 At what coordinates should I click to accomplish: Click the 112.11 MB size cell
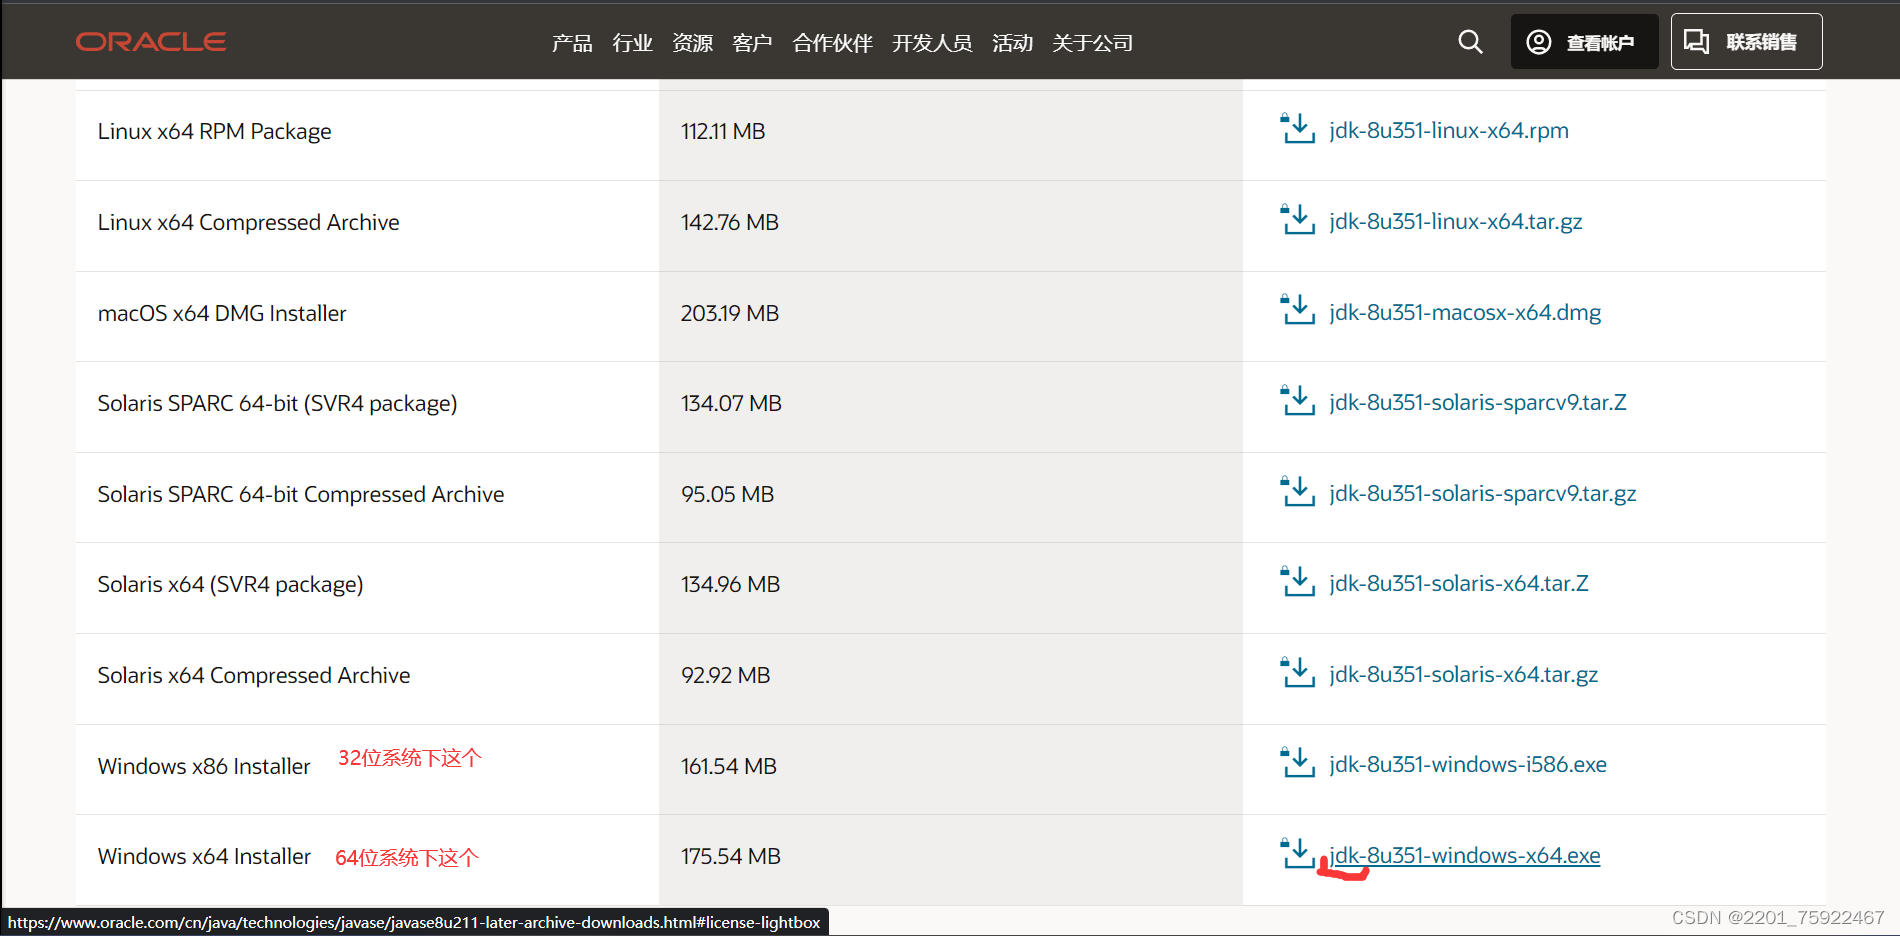pos(950,135)
